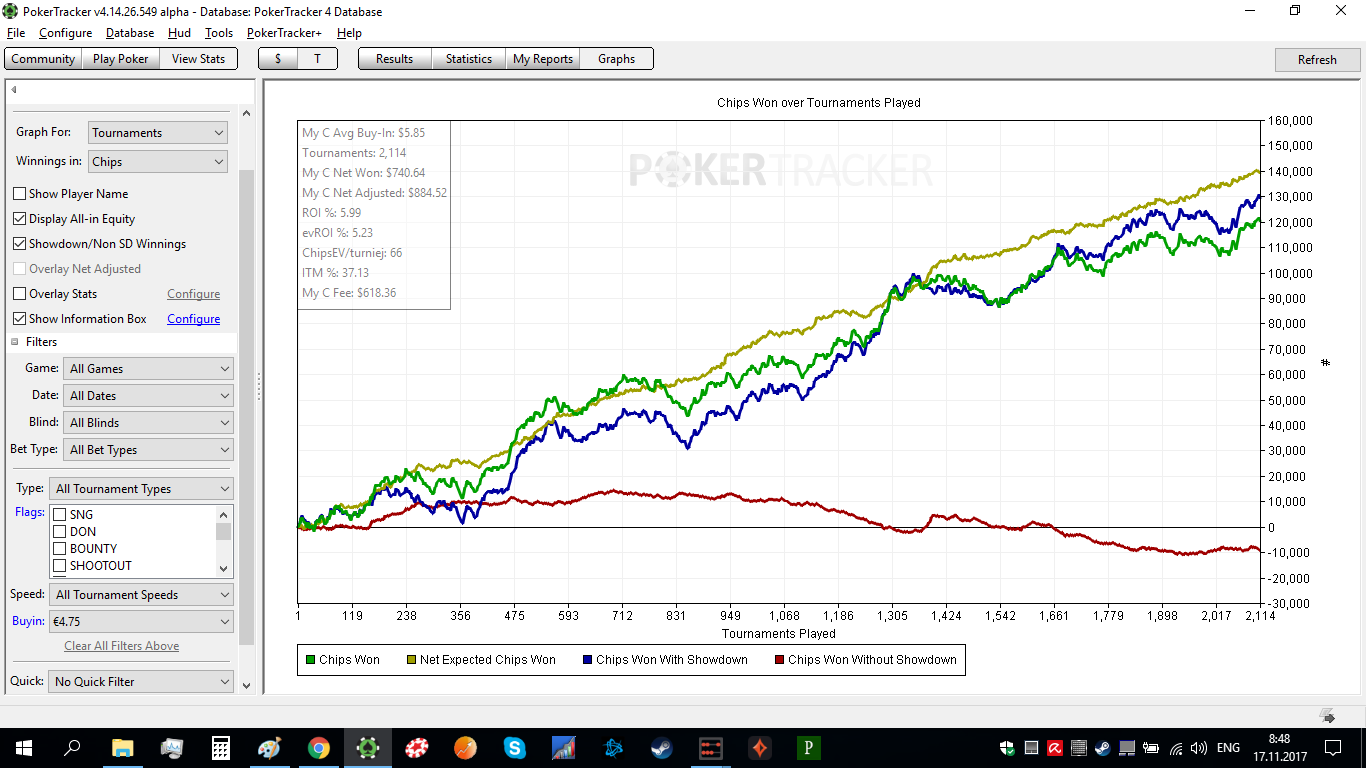This screenshot has width=1366, height=768.
Task: Toggle Showdown/Non SD Winnings checkbox
Action: coord(19,244)
